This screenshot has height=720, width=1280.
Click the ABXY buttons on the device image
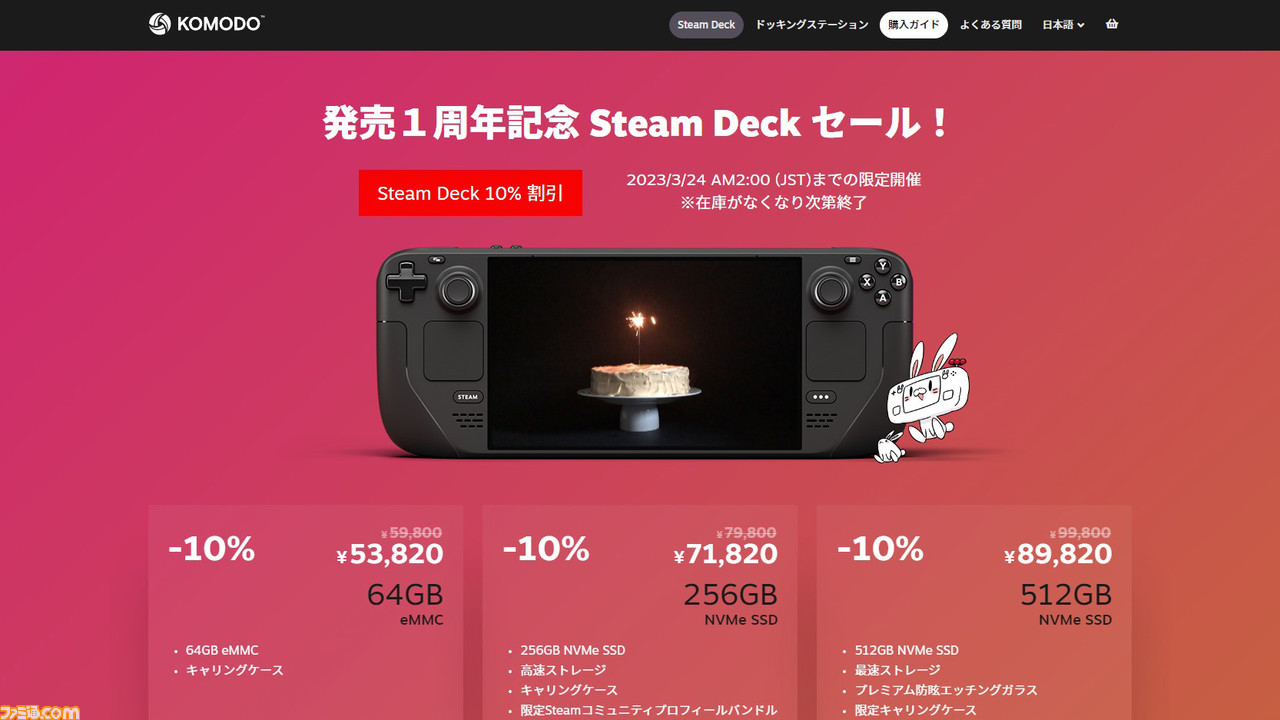pos(883,281)
